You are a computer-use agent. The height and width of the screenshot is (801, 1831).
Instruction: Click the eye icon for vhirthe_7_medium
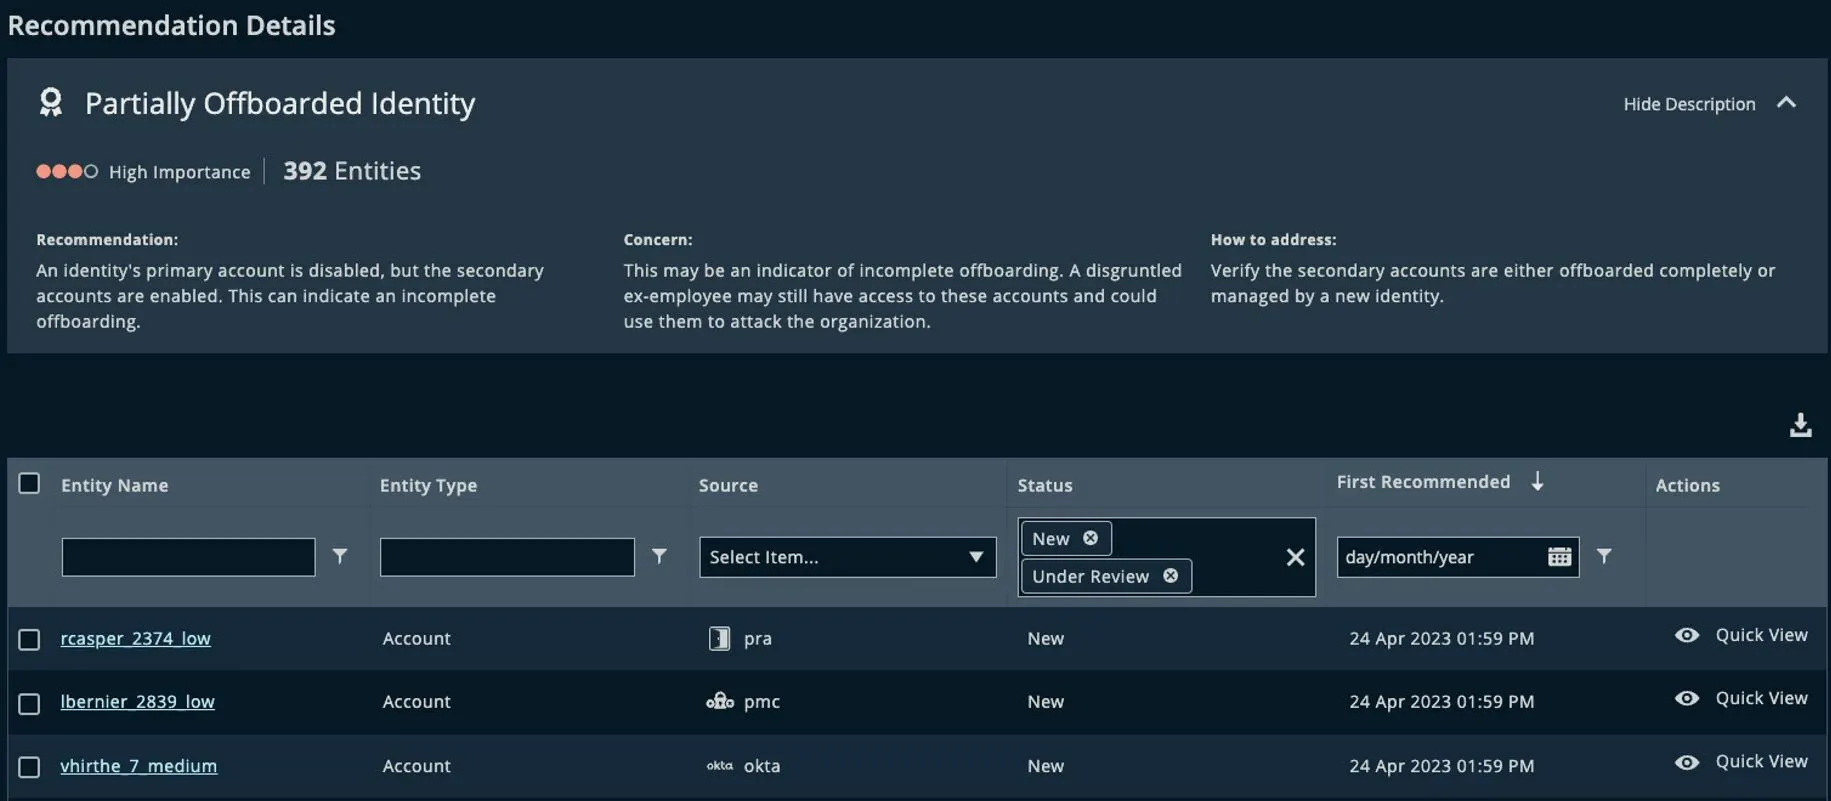click(x=1687, y=762)
